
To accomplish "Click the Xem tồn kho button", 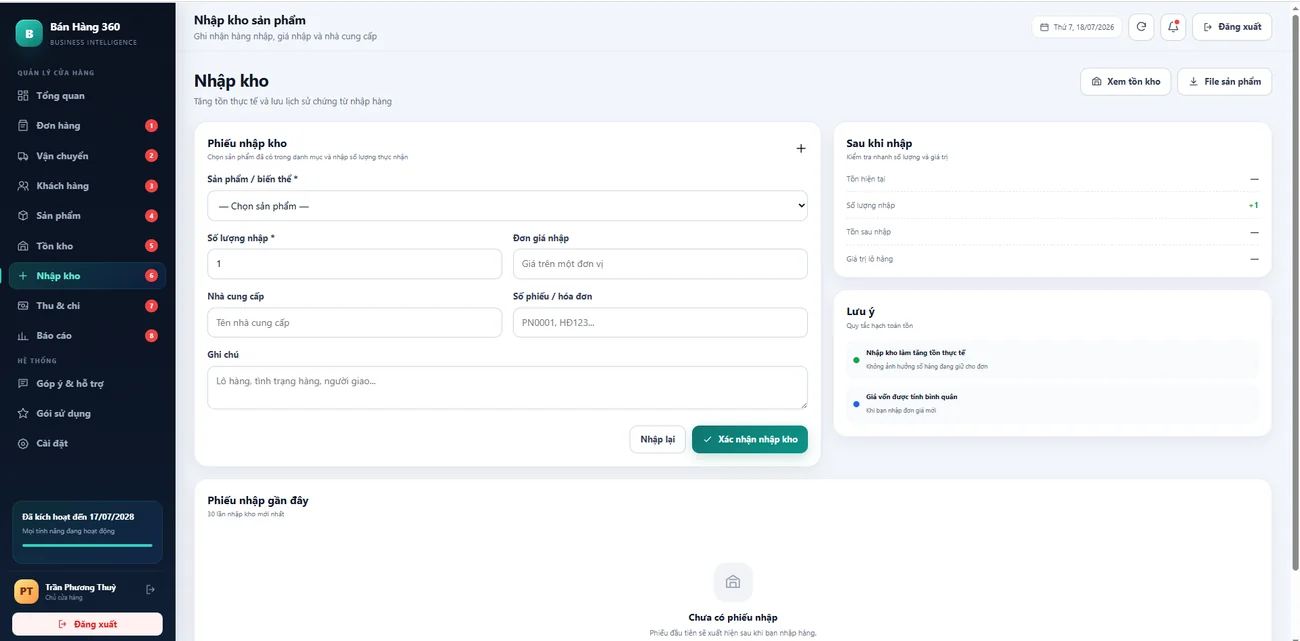I will 1125,82.
